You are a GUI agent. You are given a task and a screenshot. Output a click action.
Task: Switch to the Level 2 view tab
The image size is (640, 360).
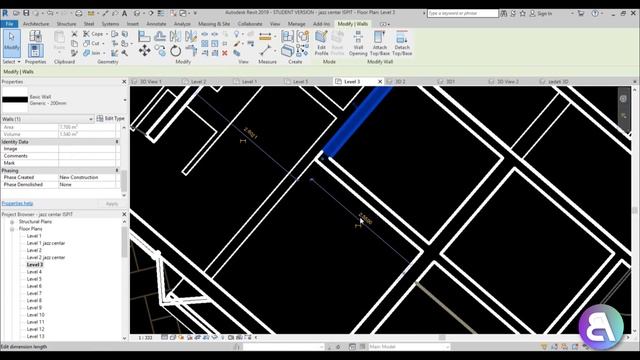click(x=198, y=82)
